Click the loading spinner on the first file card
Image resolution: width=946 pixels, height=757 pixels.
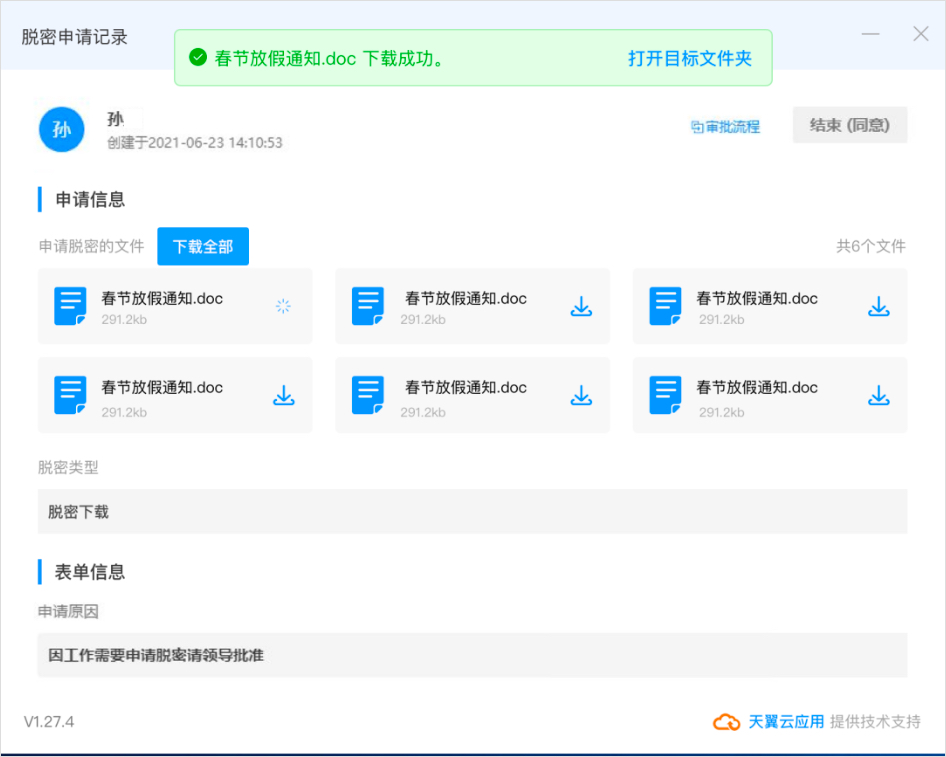click(283, 306)
